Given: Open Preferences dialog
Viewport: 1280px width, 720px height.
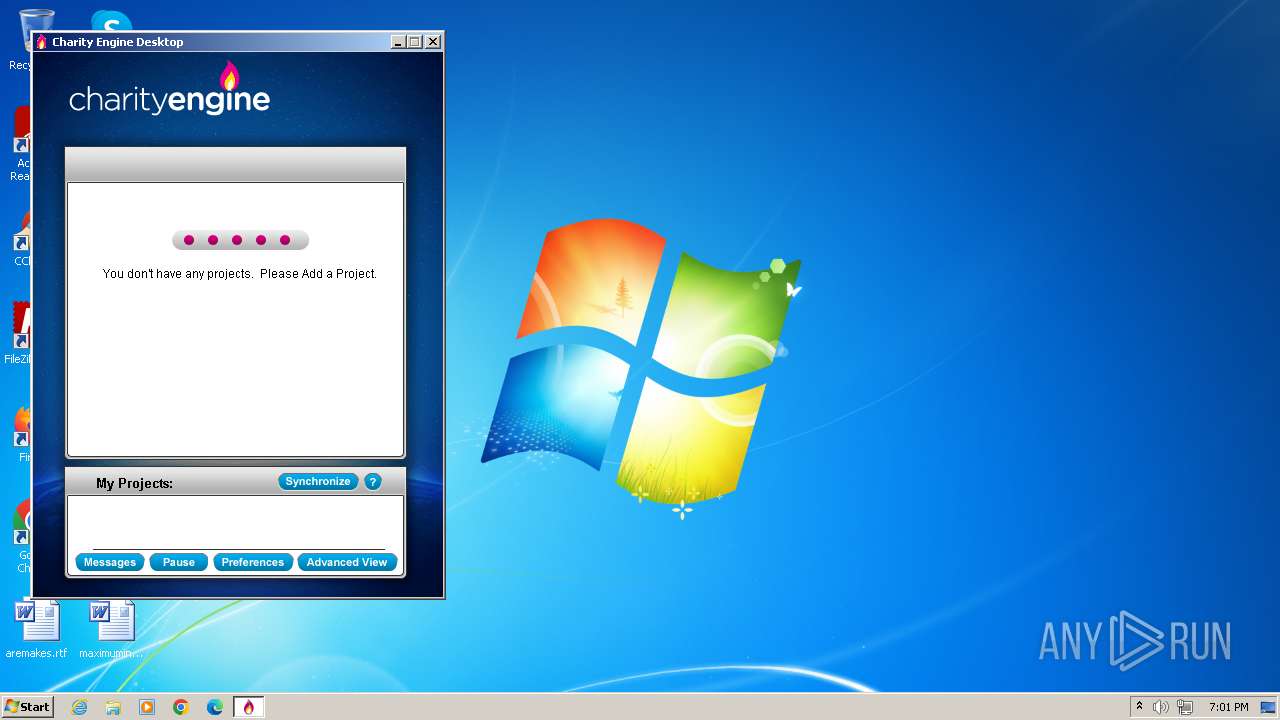Looking at the screenshot, I should pos(253,562).
